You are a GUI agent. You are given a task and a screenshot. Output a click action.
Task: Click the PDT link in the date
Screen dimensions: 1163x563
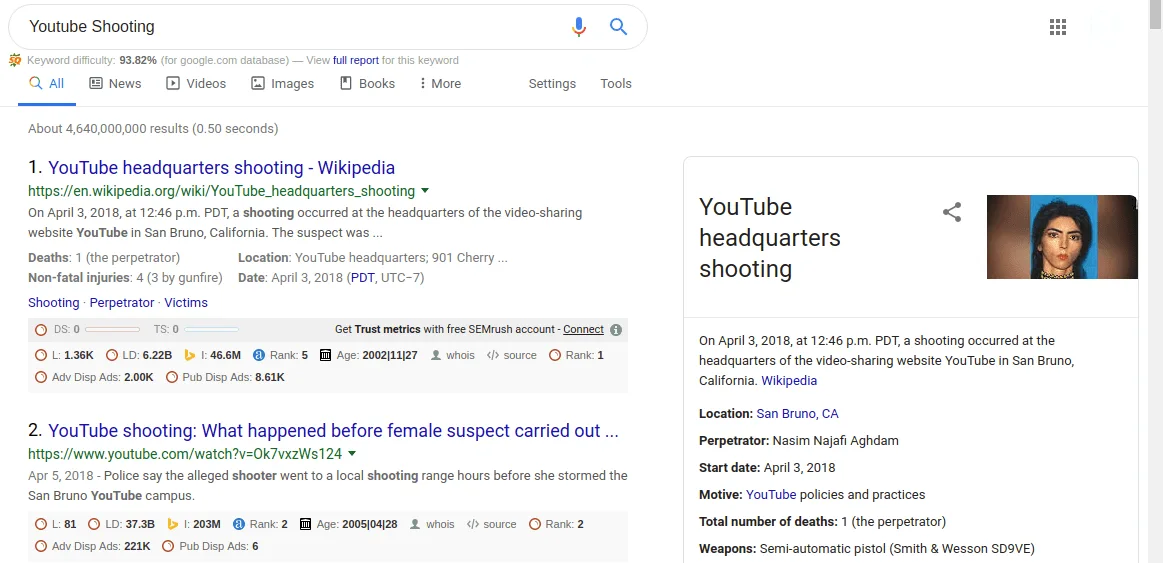[x=363, y=277]
